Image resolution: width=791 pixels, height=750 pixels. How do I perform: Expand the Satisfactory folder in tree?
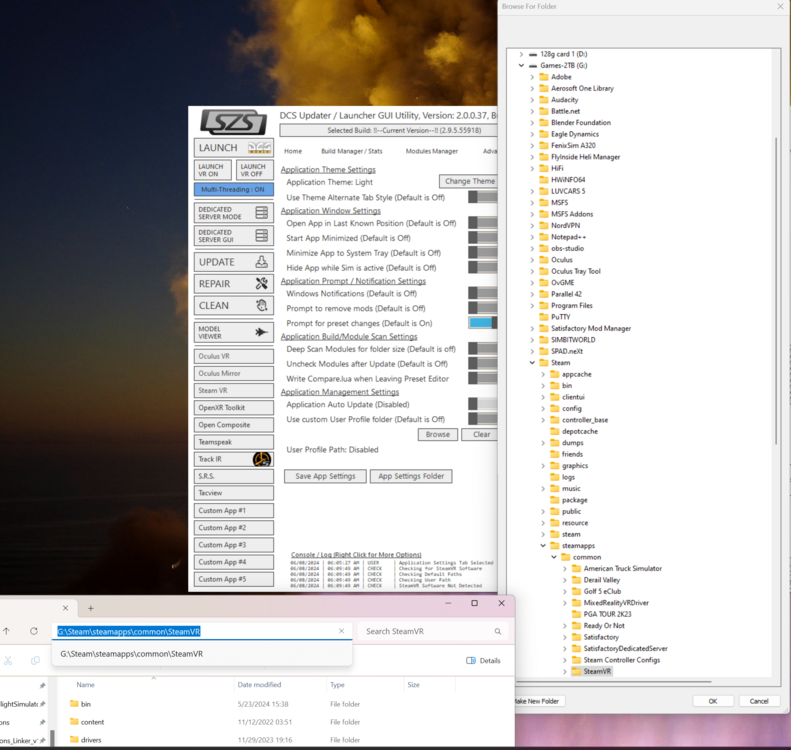point(565,637)
